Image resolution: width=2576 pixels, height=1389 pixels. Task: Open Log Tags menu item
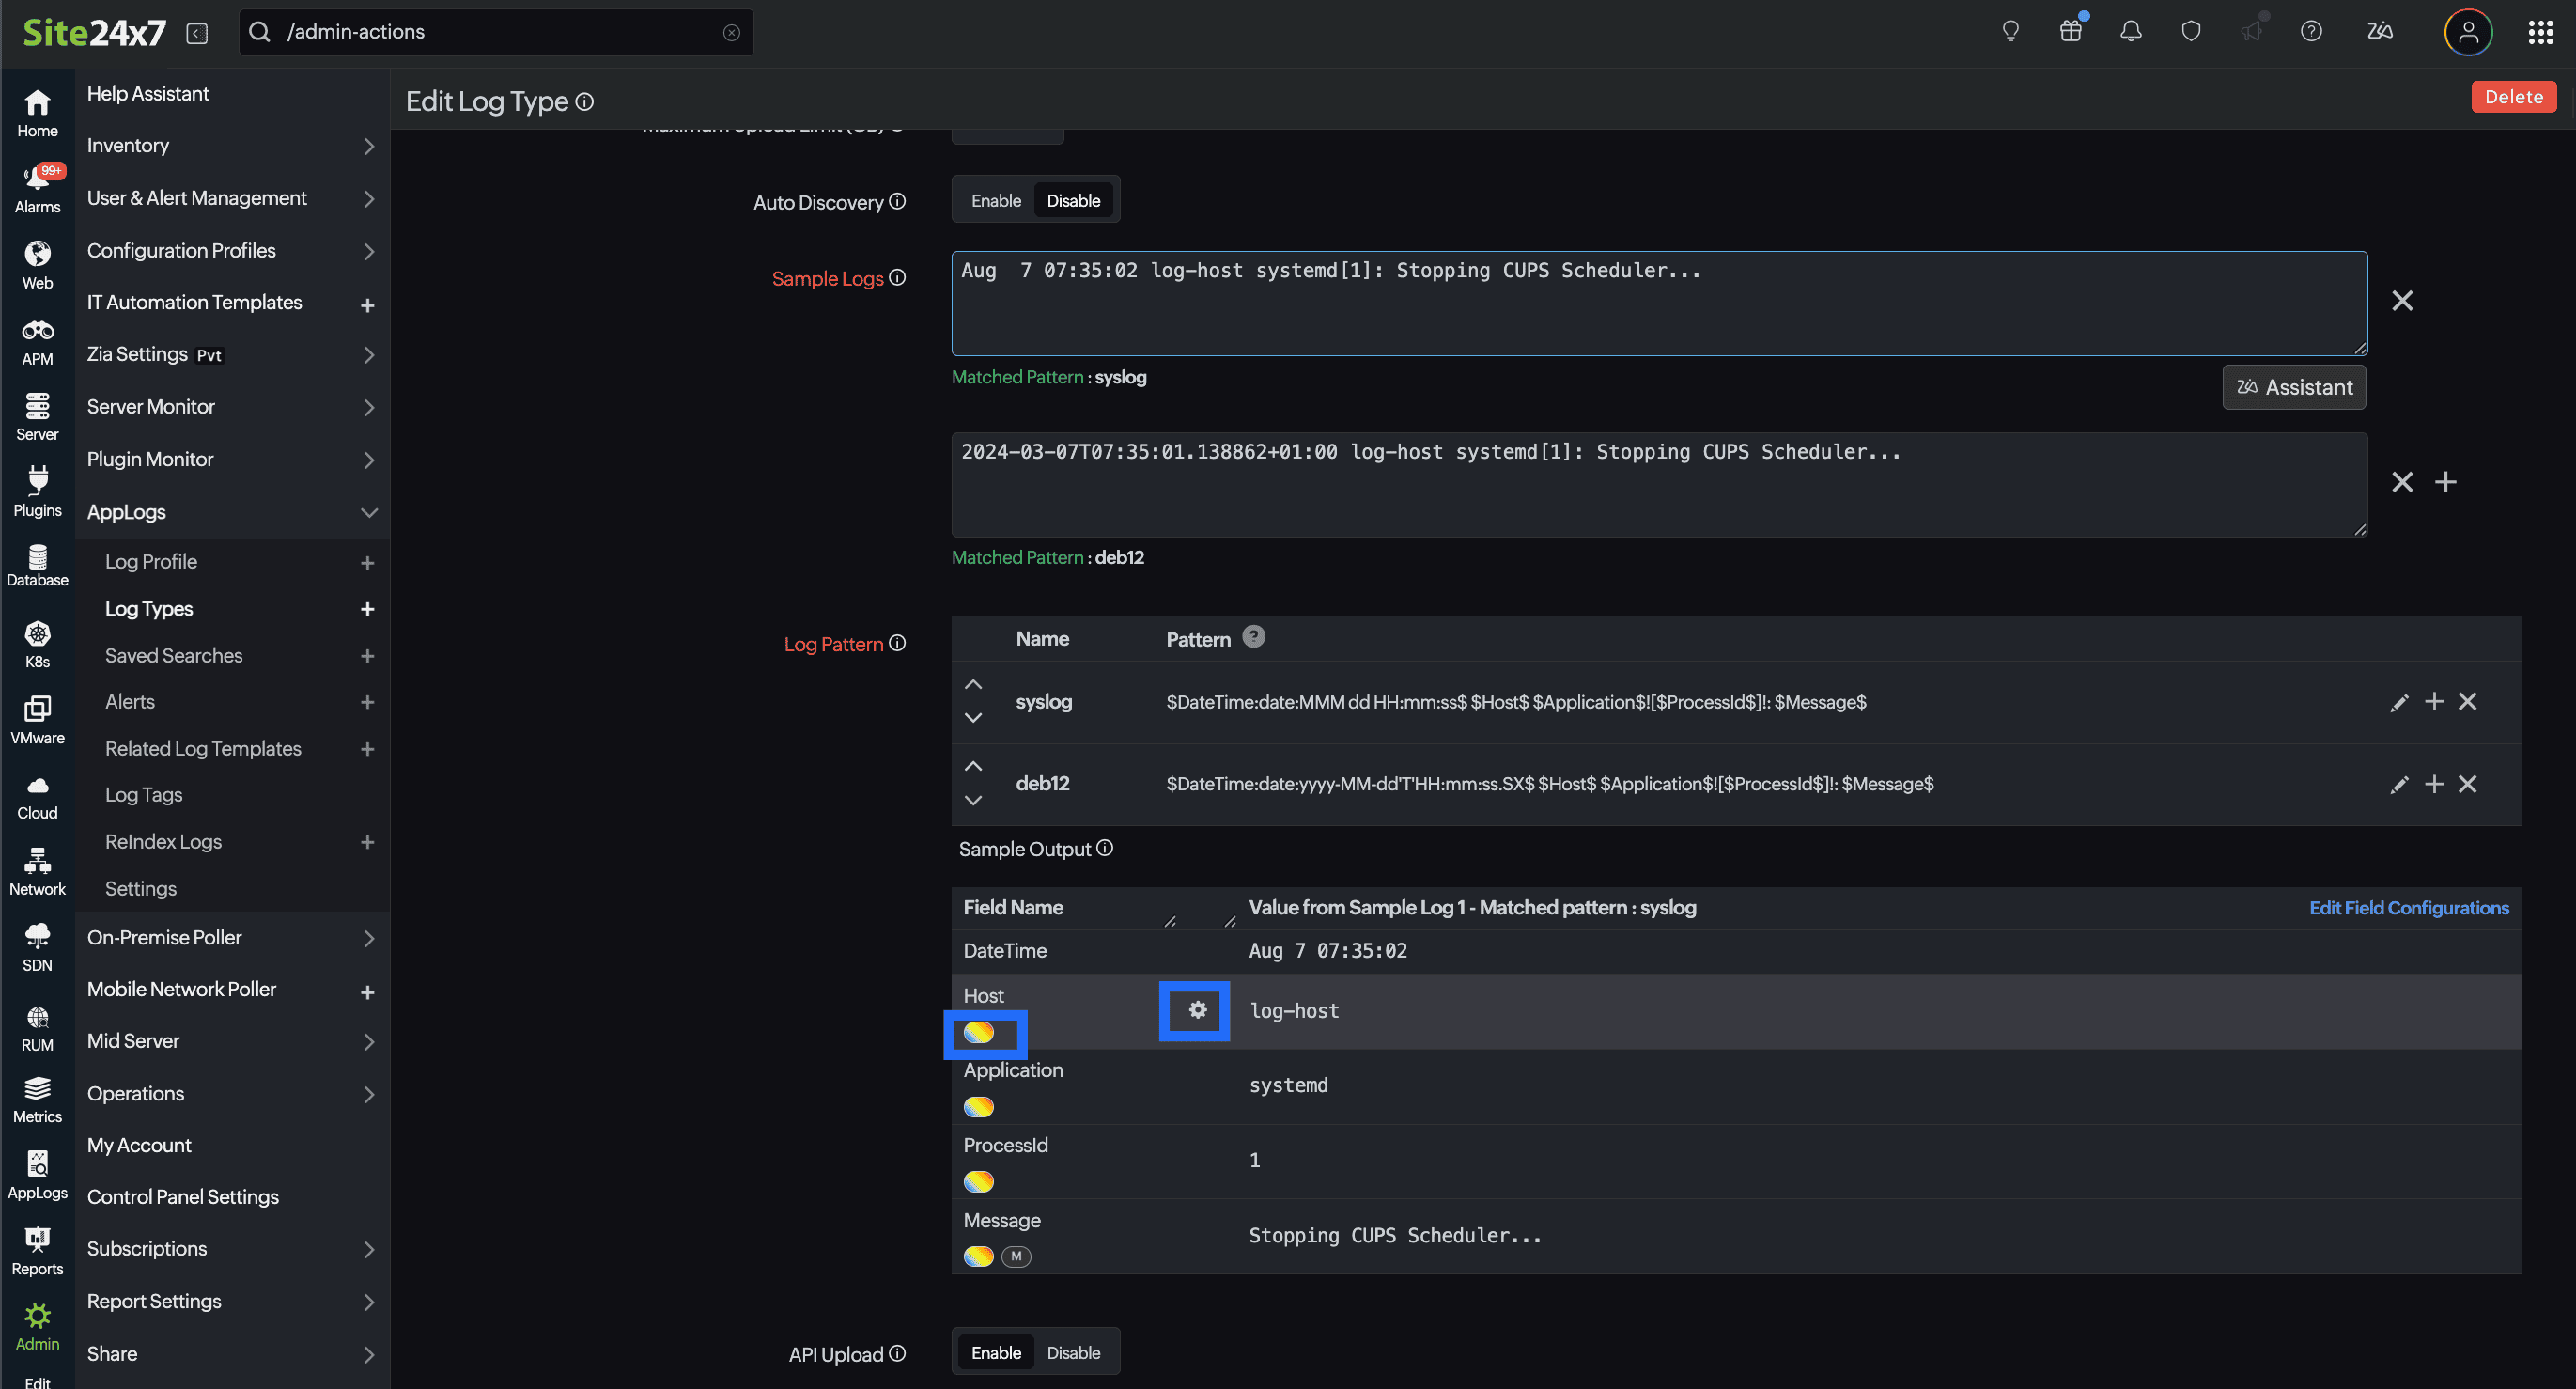(x=144, y=794)
